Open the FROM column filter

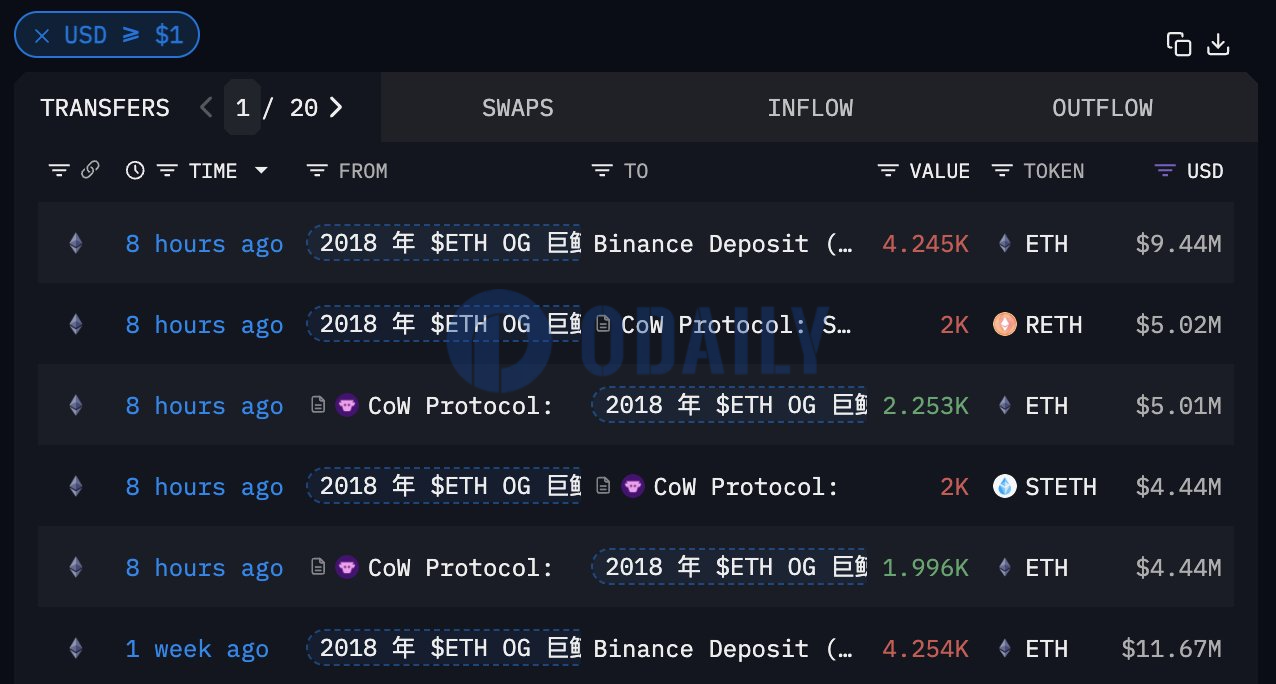click(317, 171)
